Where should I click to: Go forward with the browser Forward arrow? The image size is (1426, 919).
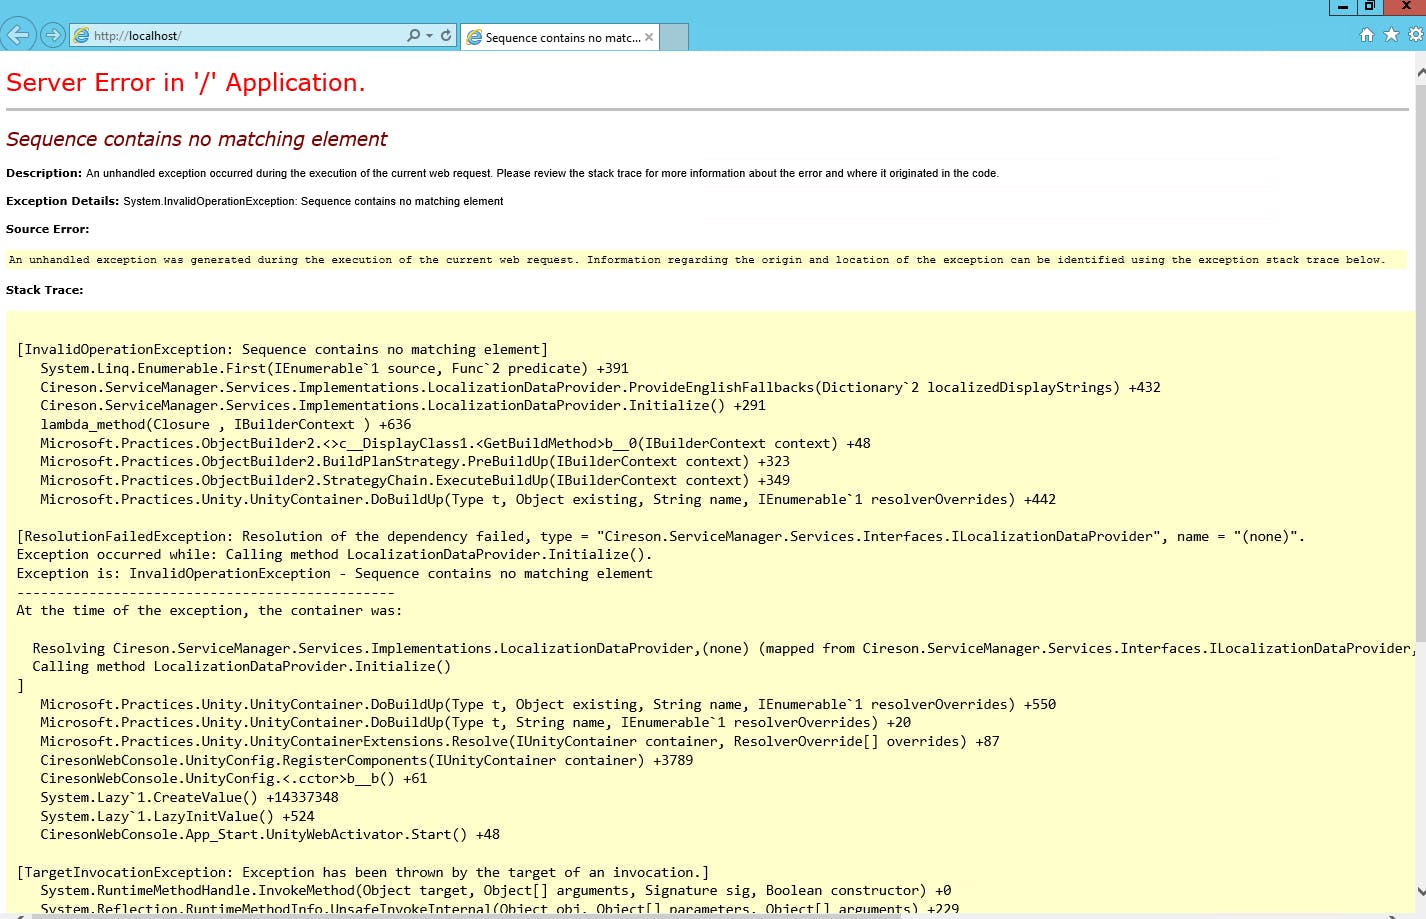click(x=53, y=35)
